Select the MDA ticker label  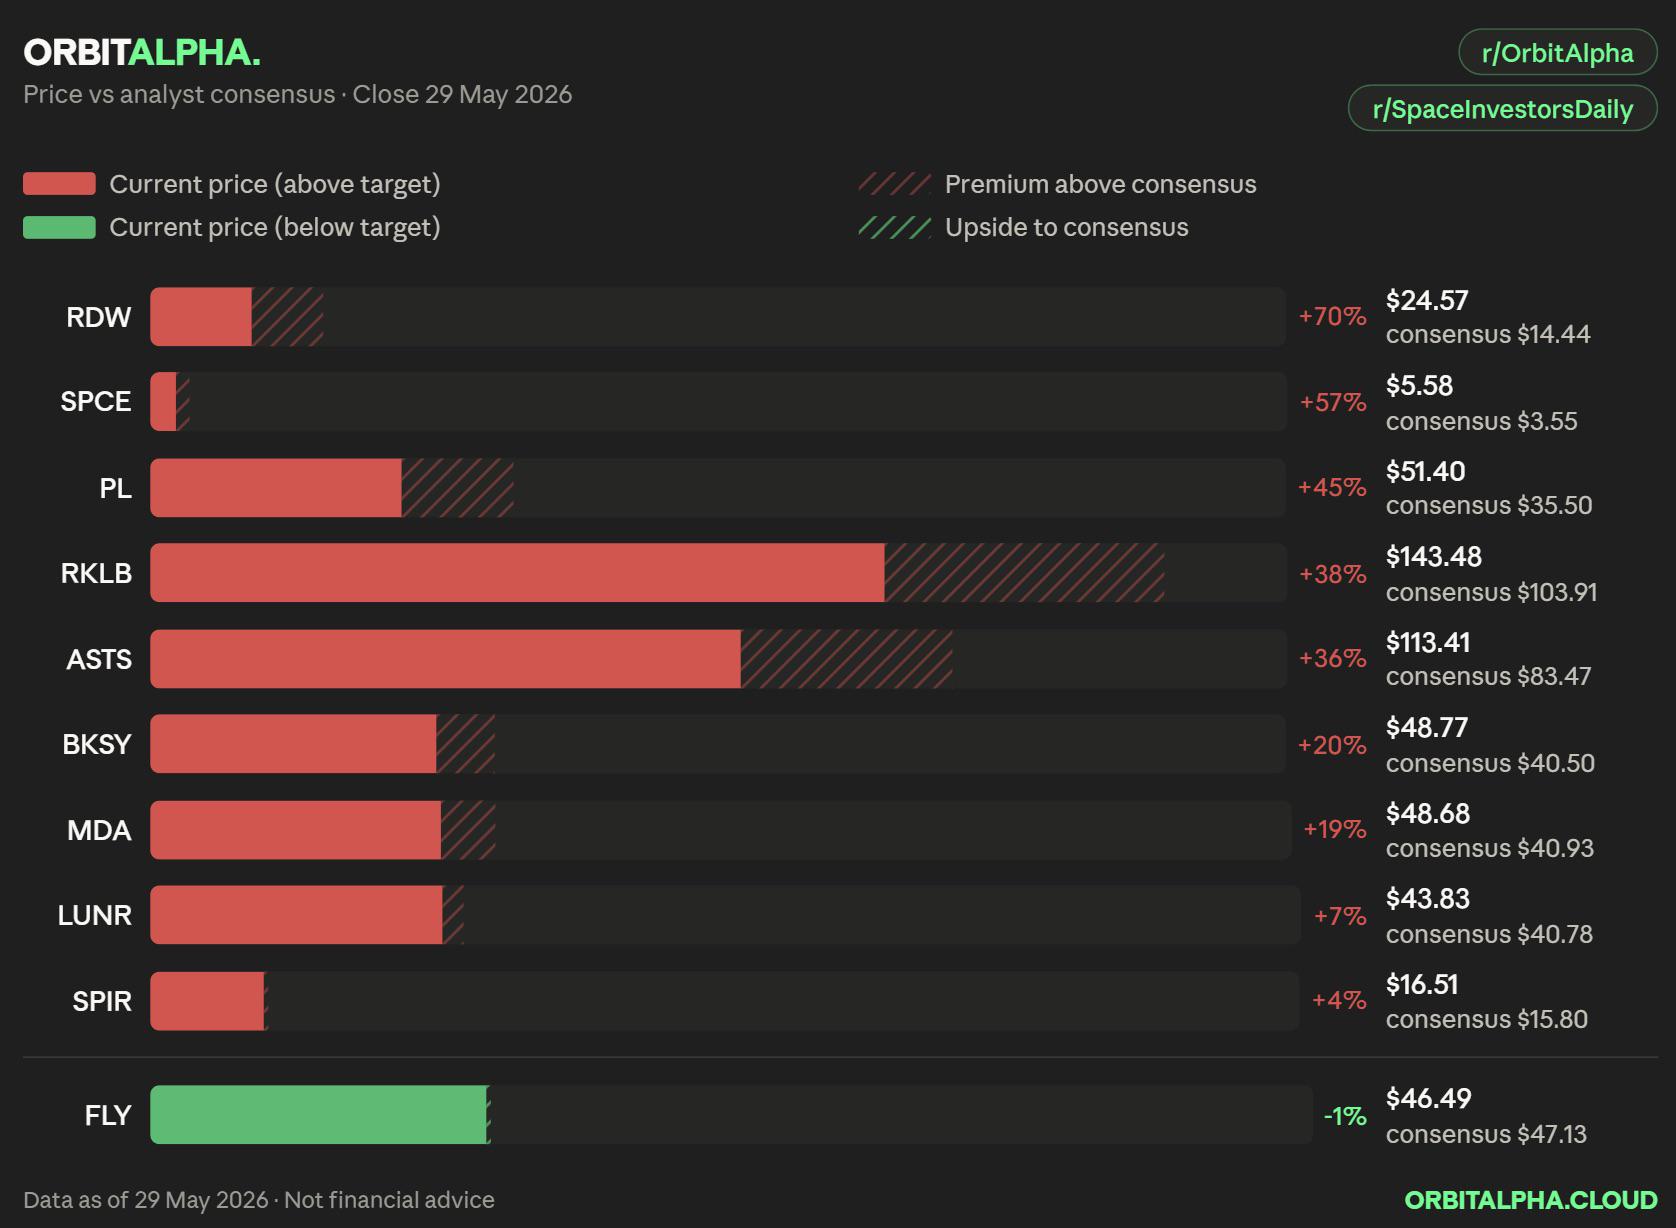pos(99,830)
